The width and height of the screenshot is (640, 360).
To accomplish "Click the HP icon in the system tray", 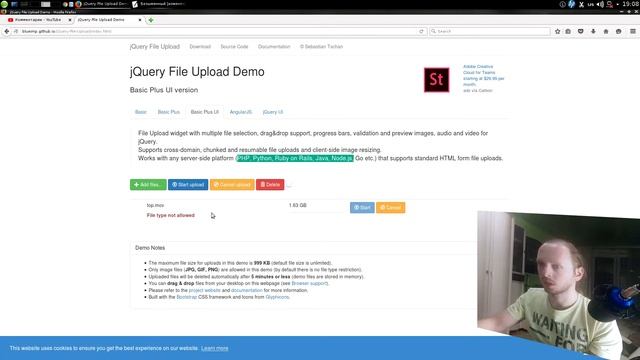I will pos(571,4).
